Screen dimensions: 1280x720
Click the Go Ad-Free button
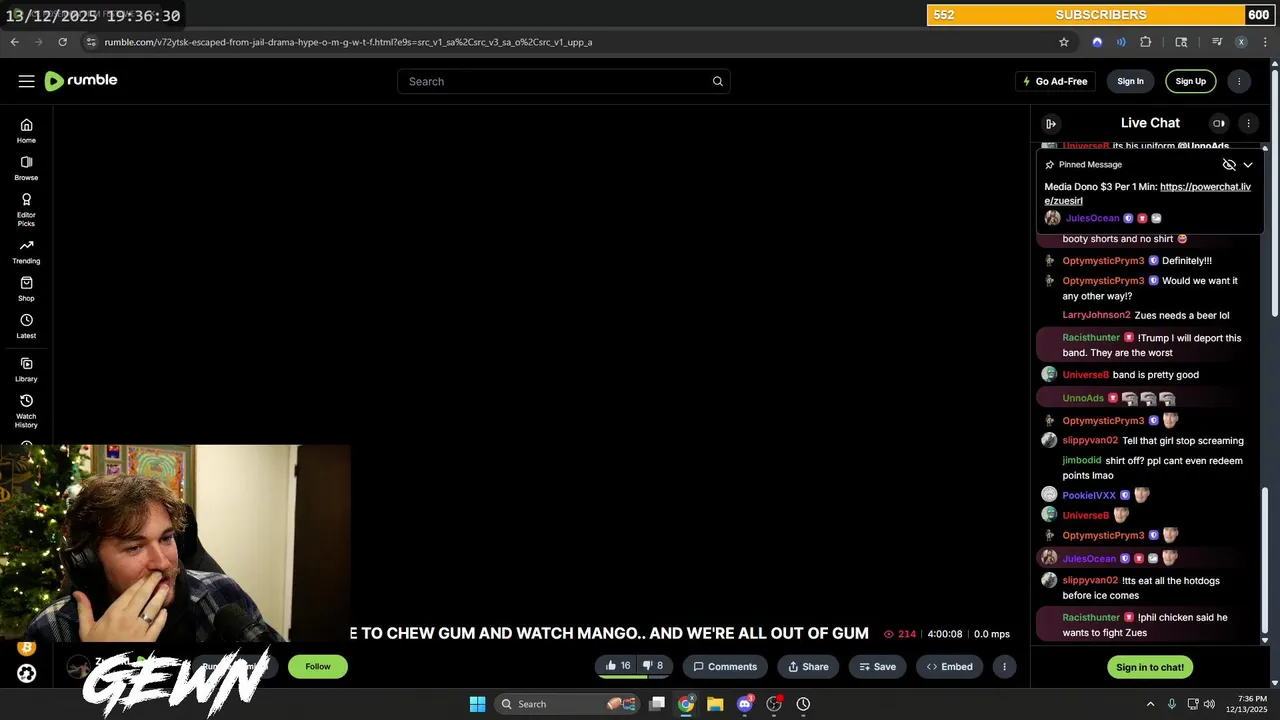coord(1055,81)
